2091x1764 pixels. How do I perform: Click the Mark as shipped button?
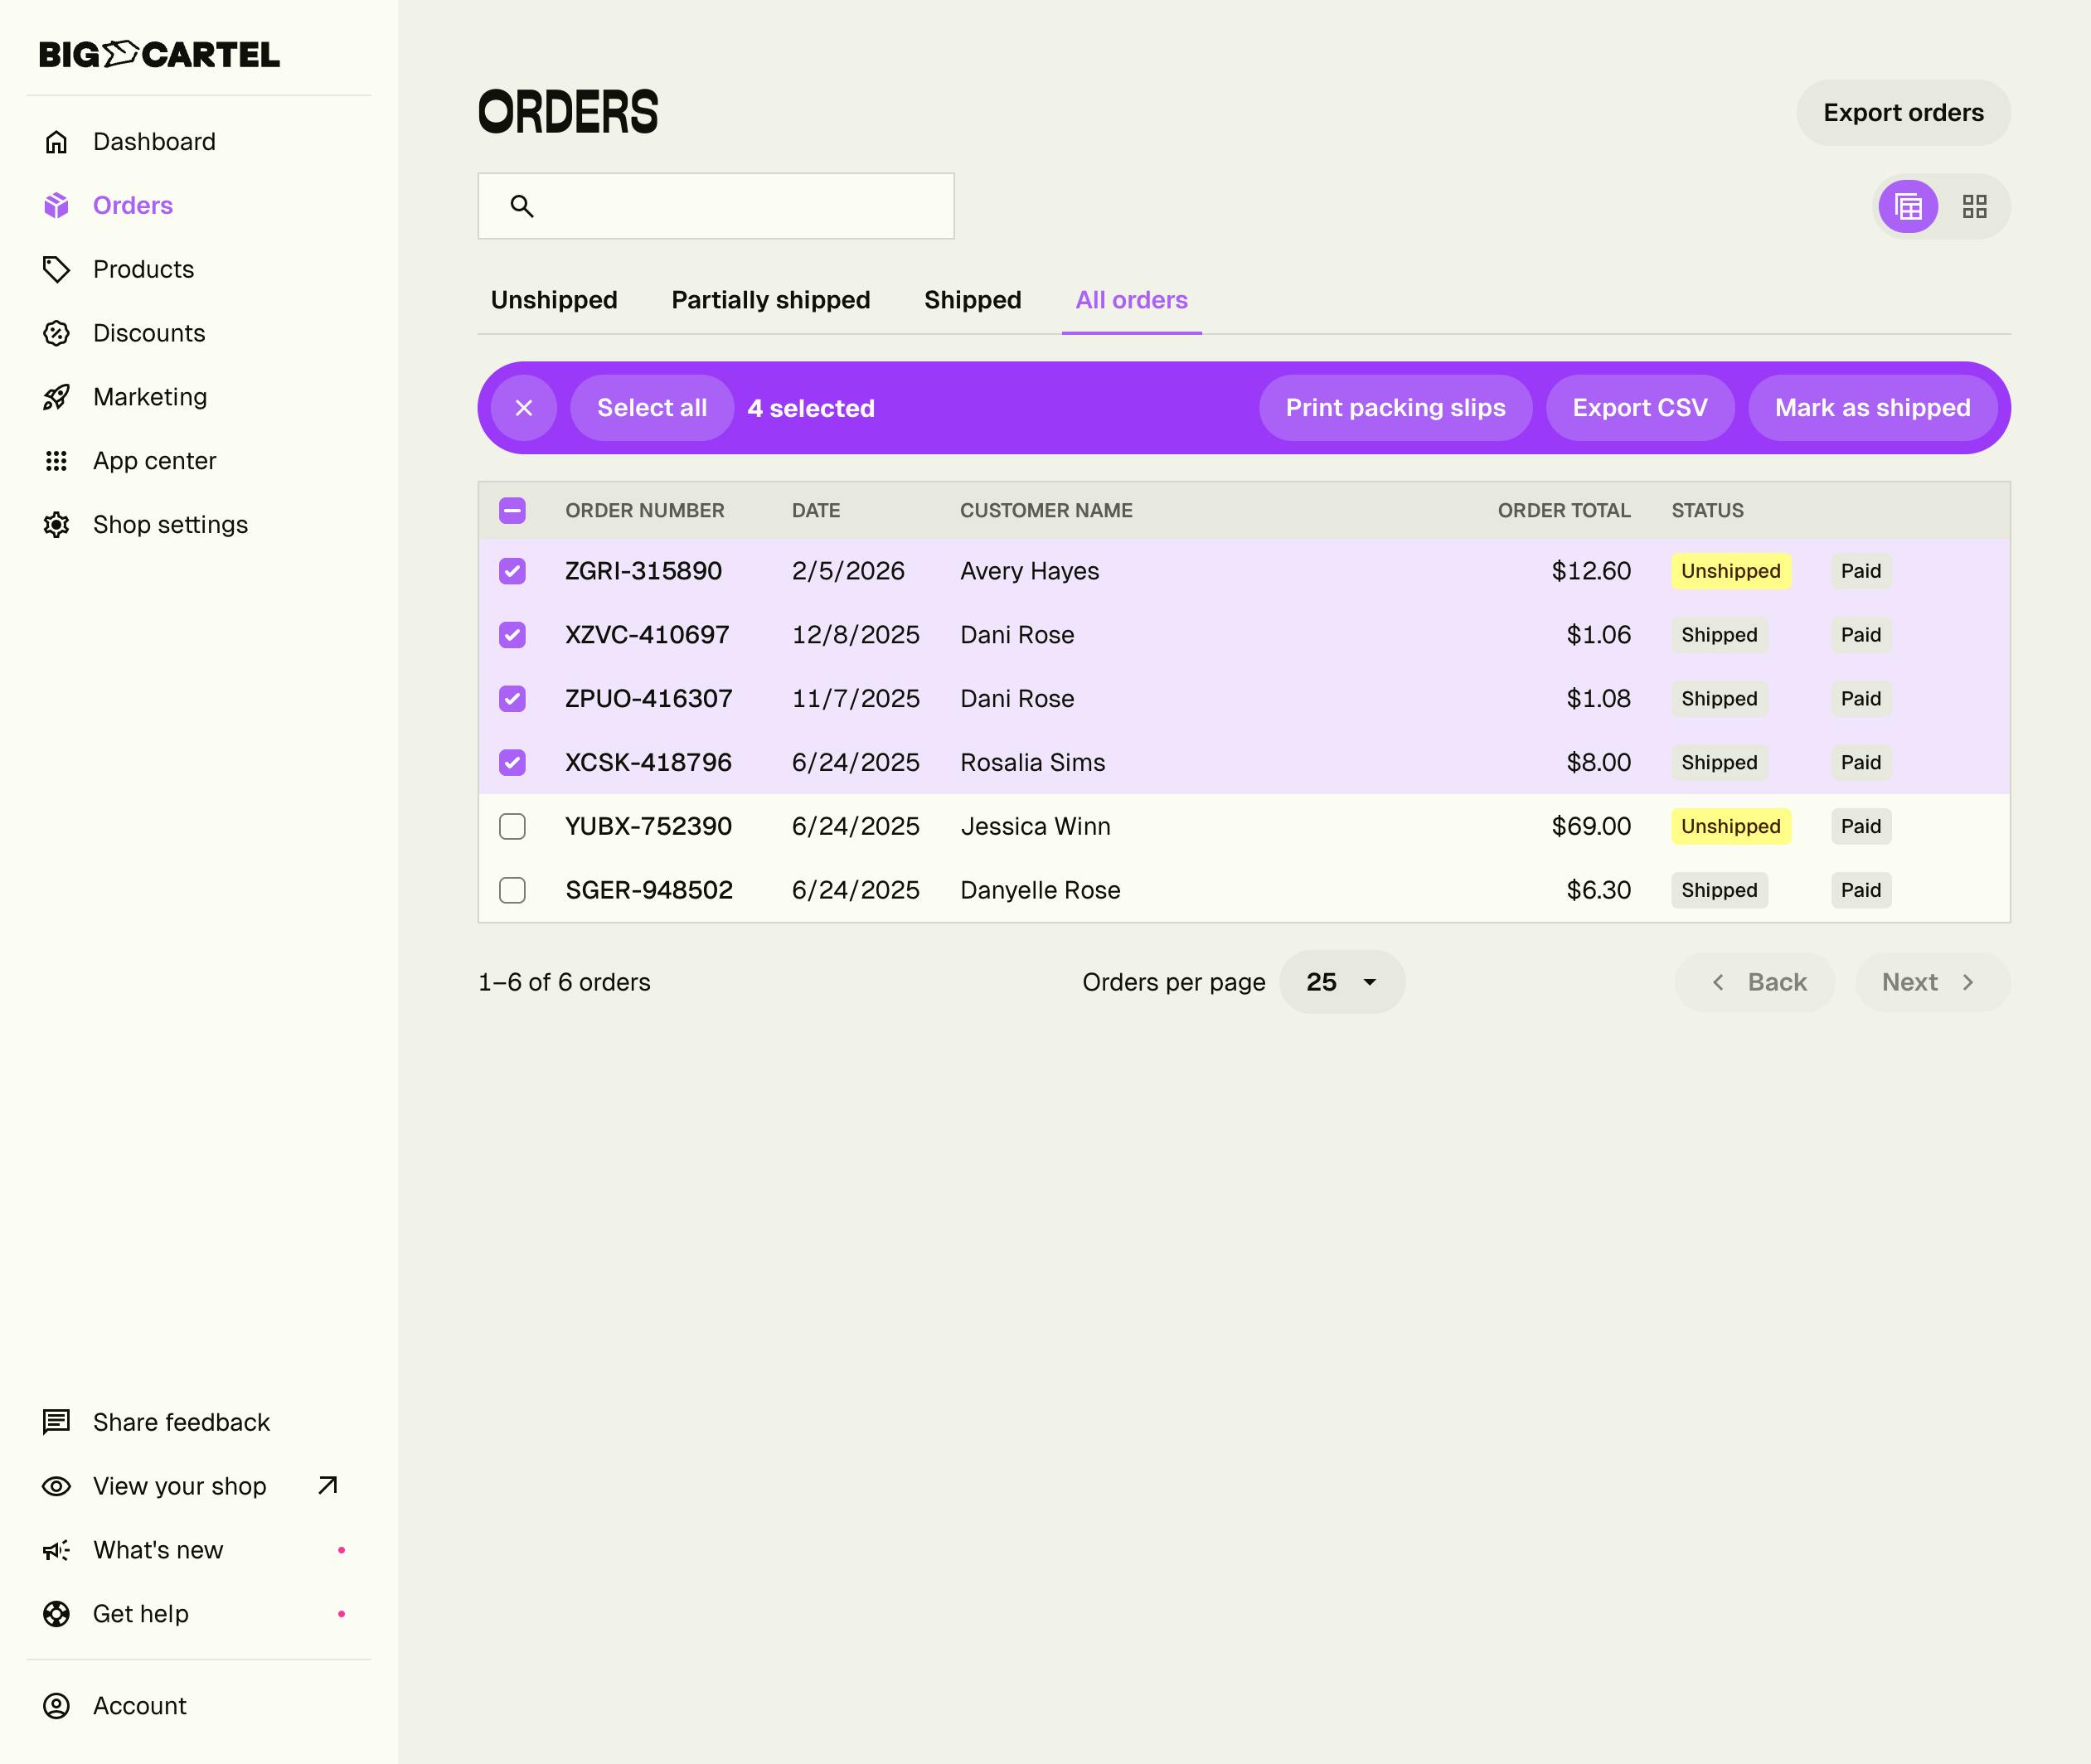click(1872, 408)
